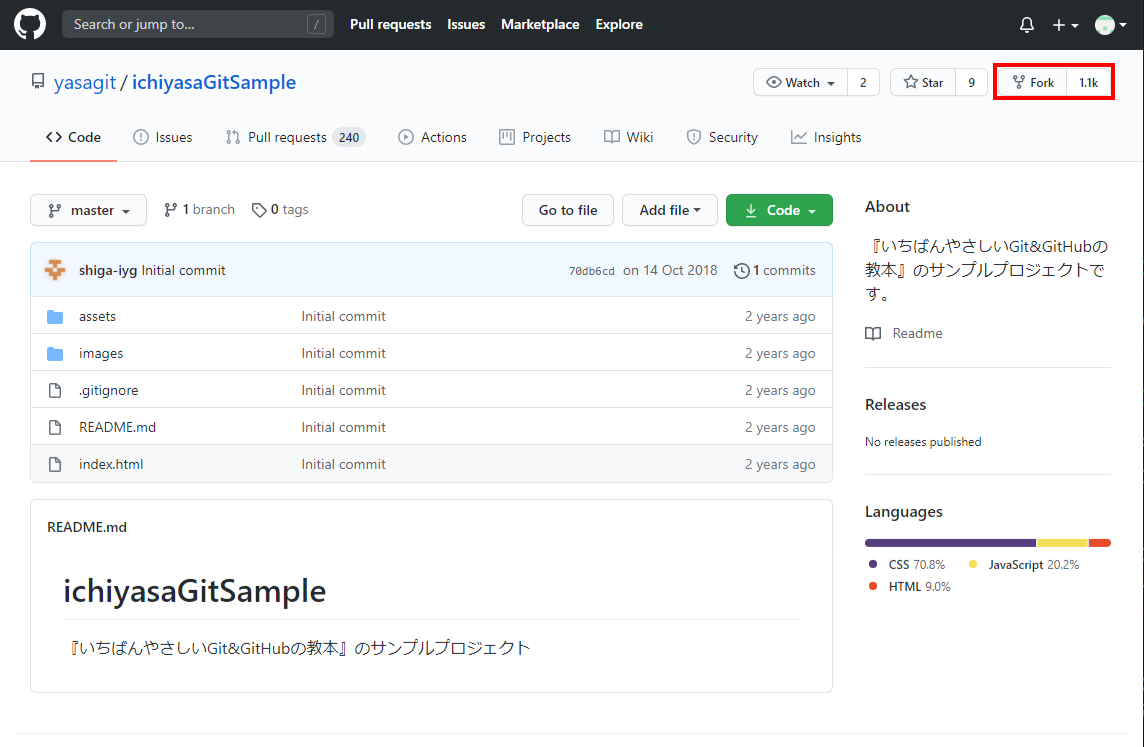Click the README.md file icon

point(55,427)
